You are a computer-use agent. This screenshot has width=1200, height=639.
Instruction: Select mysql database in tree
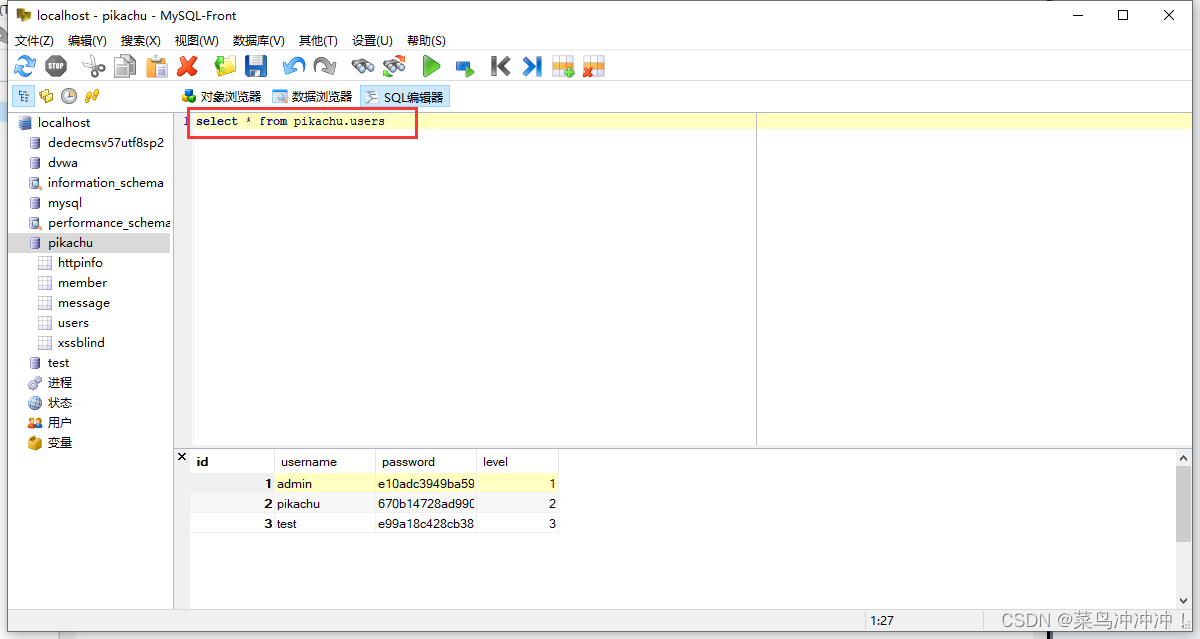point(65,203)
